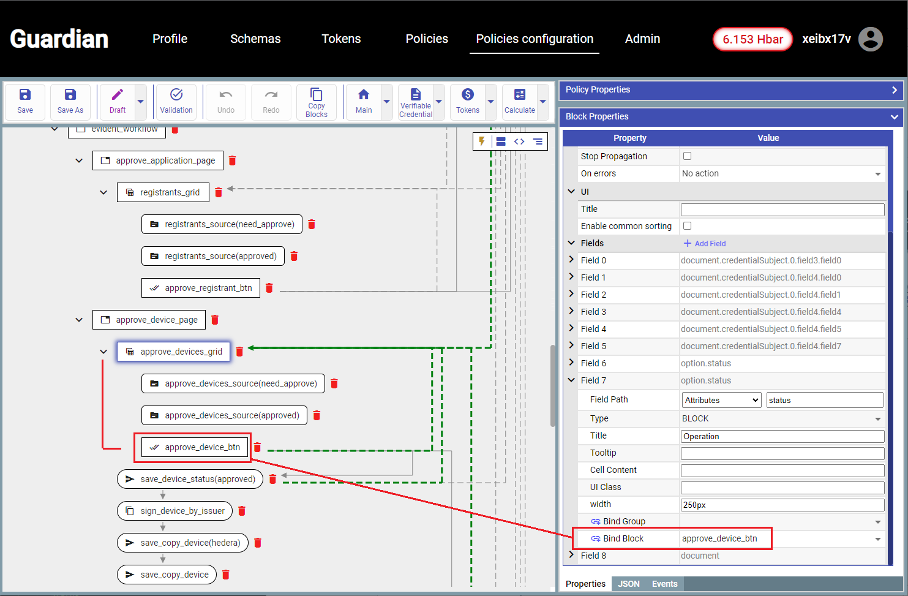Open the Schemas menu item

tap(255, 39)
